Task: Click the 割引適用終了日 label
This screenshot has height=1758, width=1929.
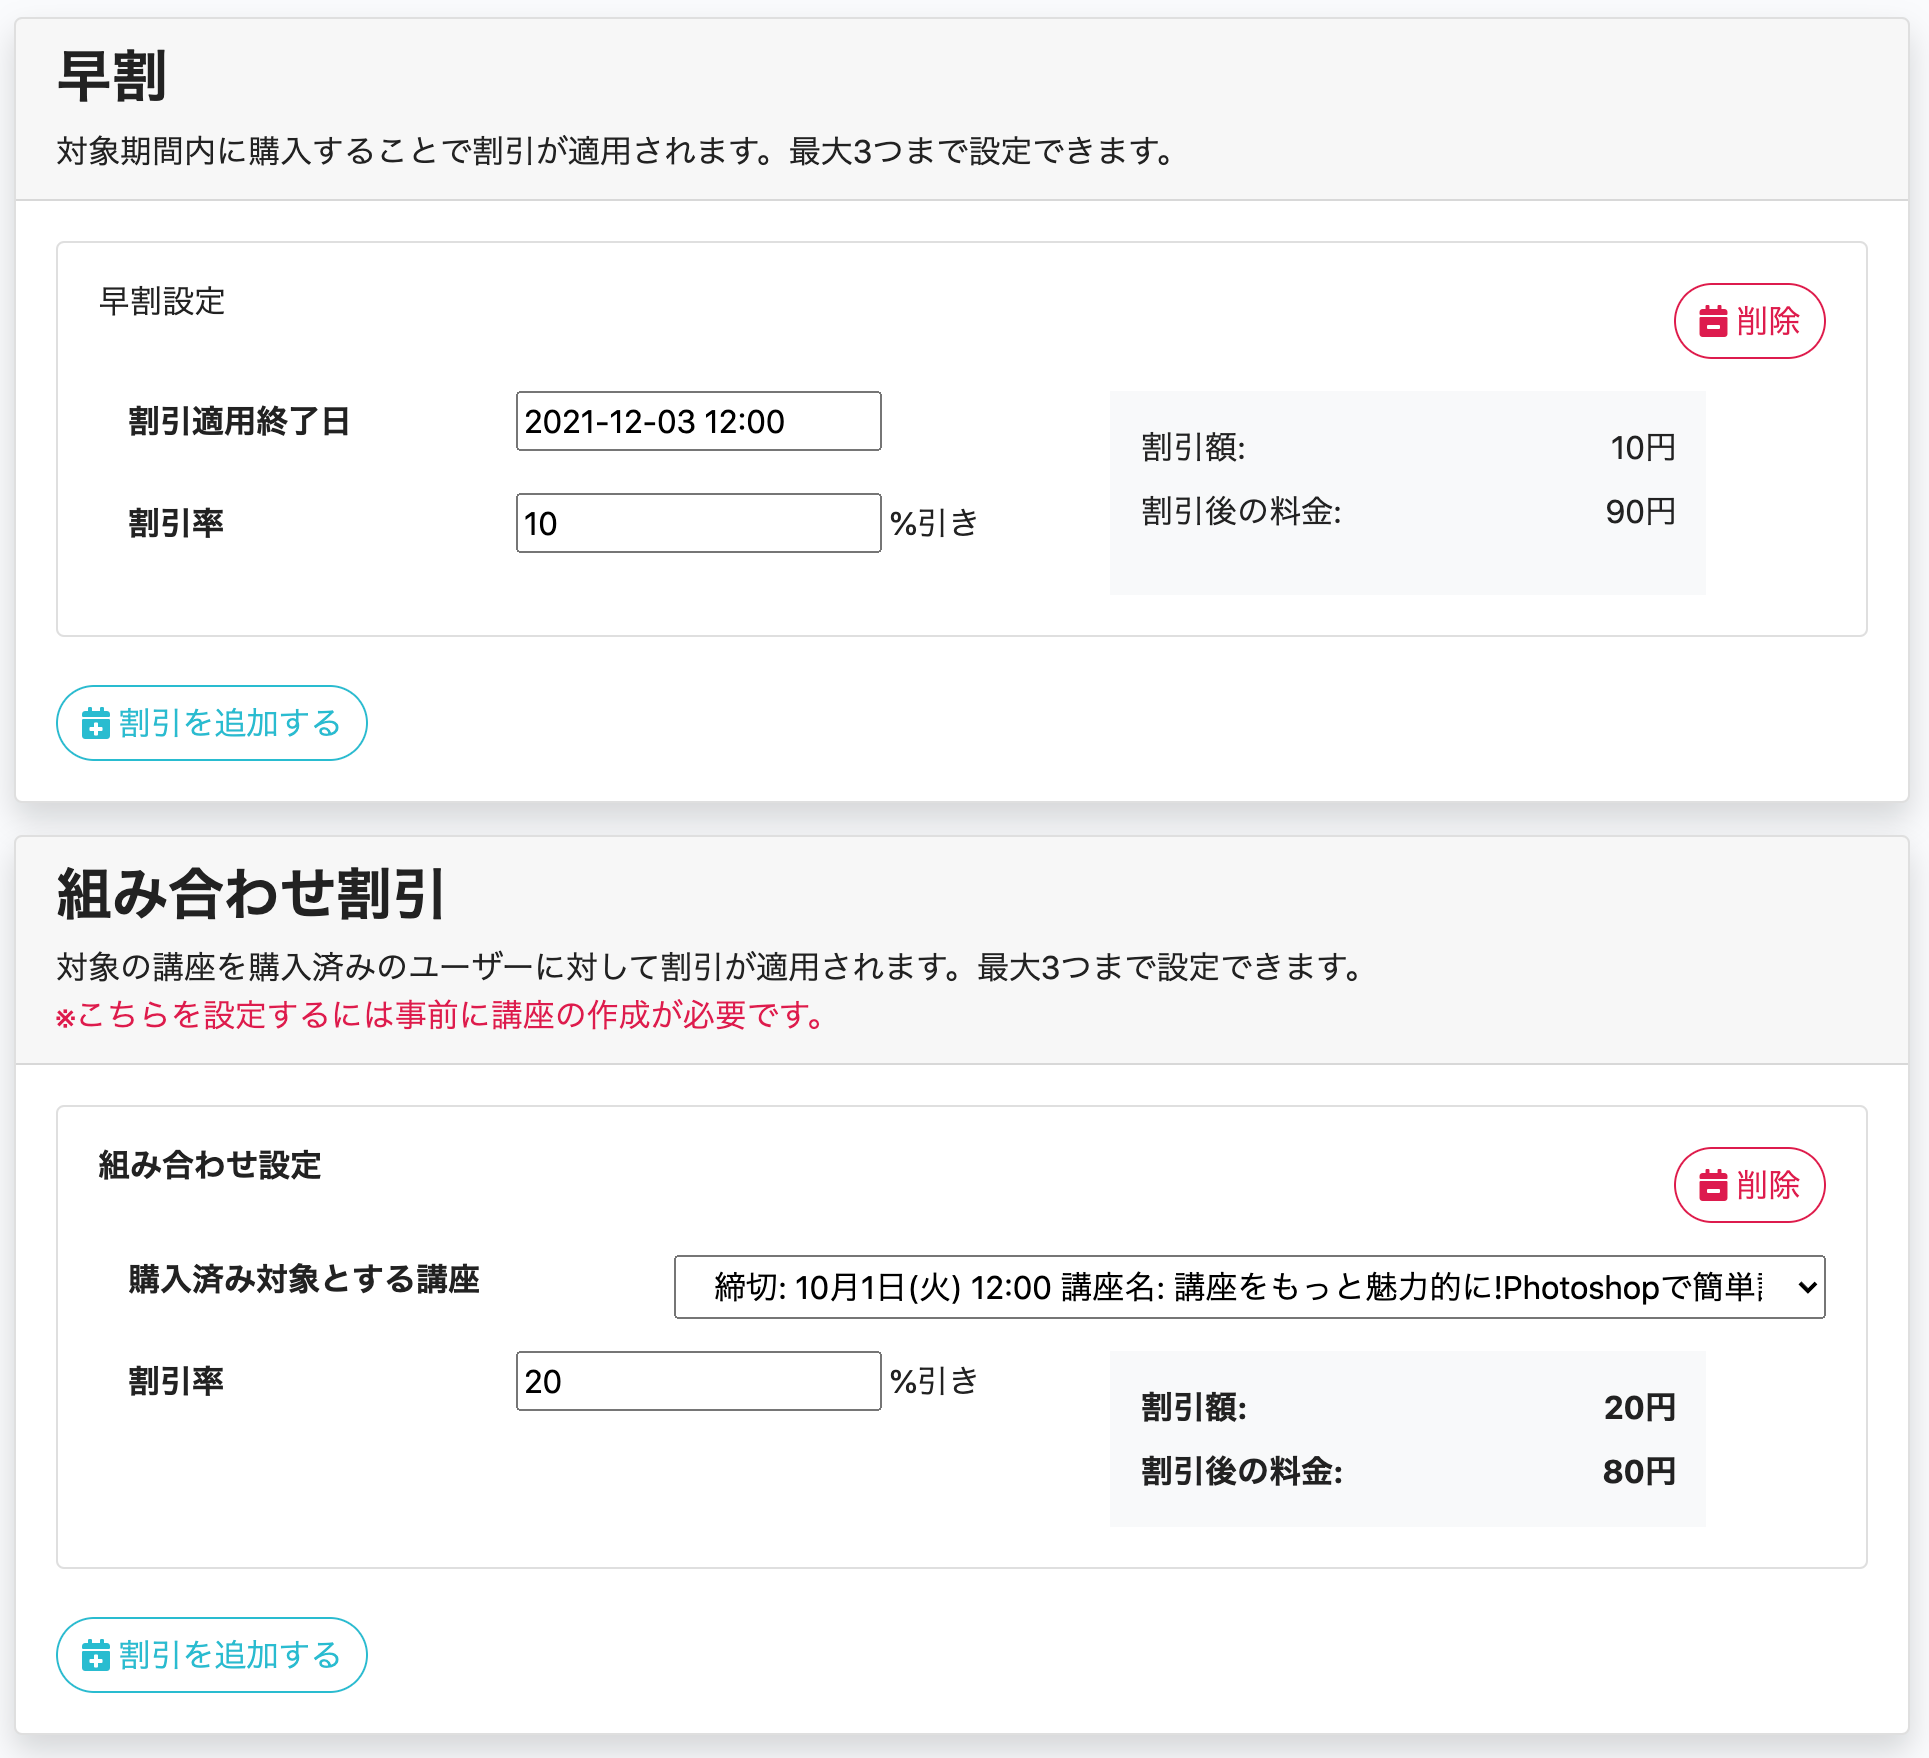Action: point(239,421)
